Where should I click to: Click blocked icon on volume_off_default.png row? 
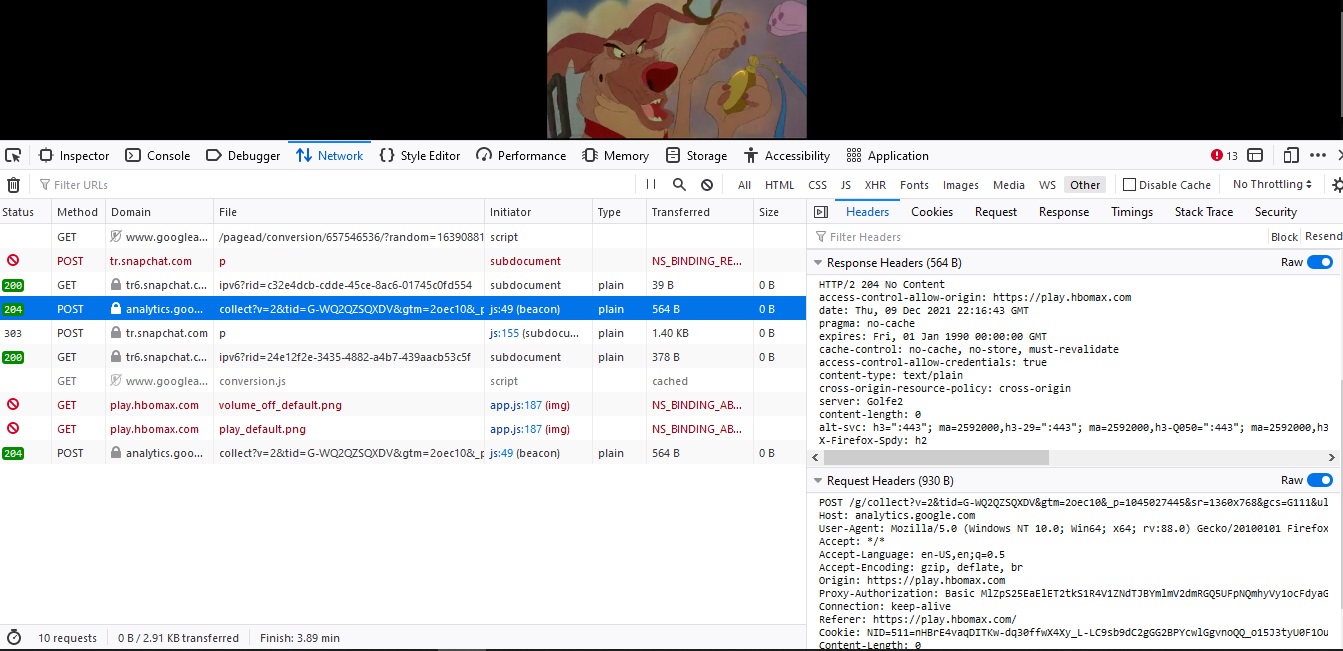(13, 405)
